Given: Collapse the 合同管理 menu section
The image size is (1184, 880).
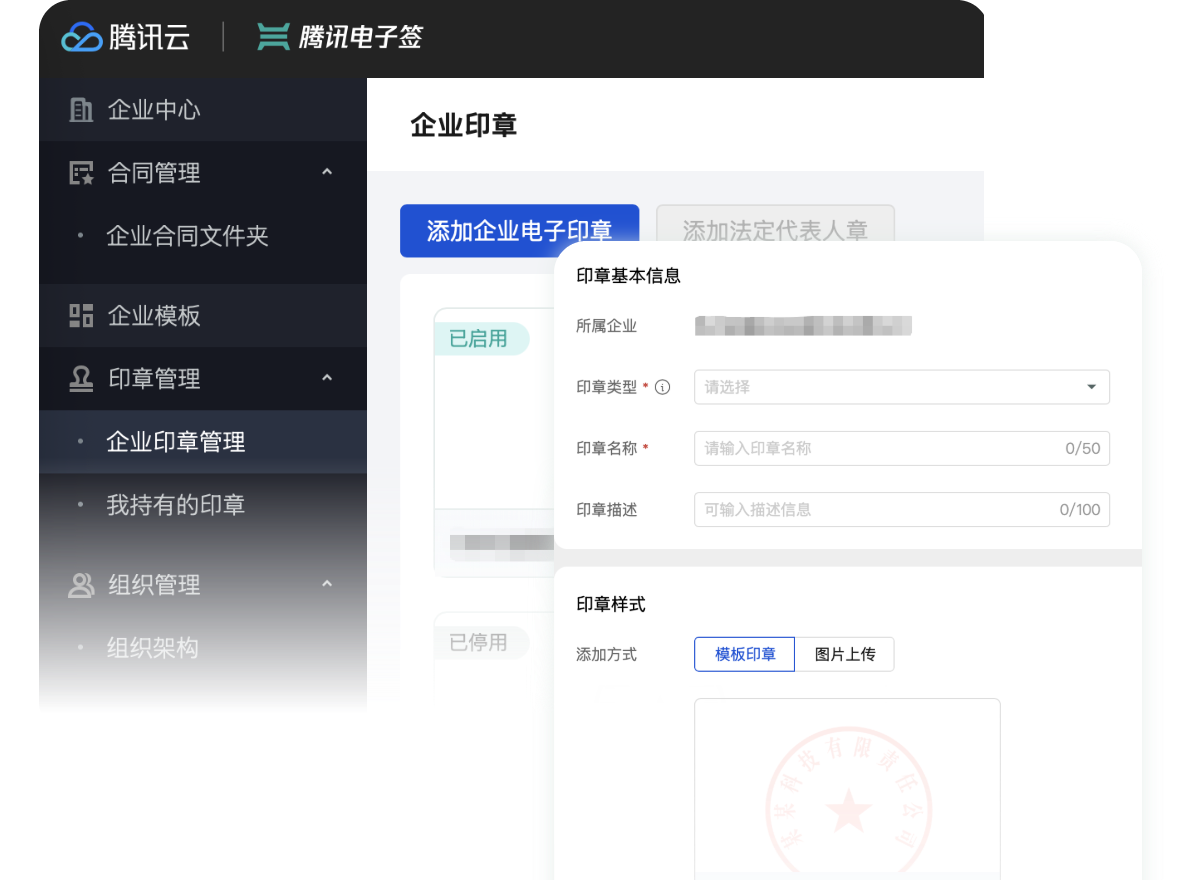Looking at the screenshot, I should pos(327,173).
